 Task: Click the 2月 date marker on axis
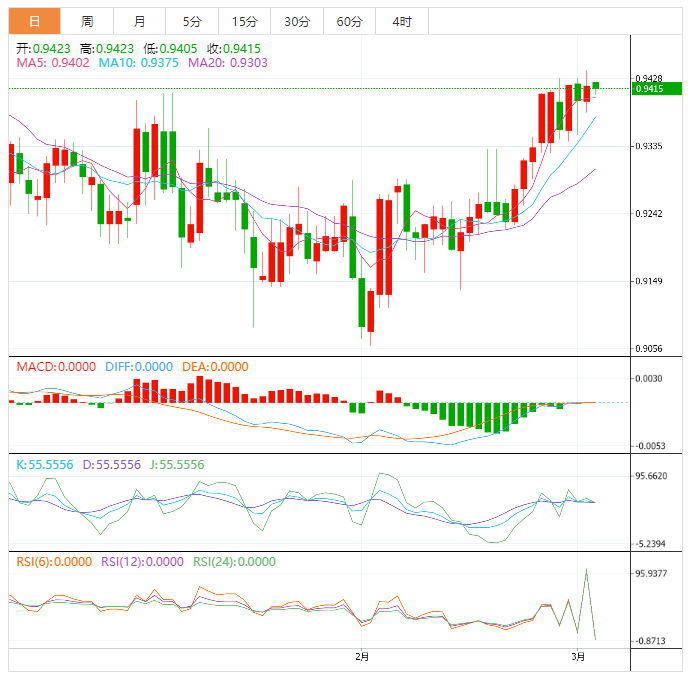click(362, 657)
